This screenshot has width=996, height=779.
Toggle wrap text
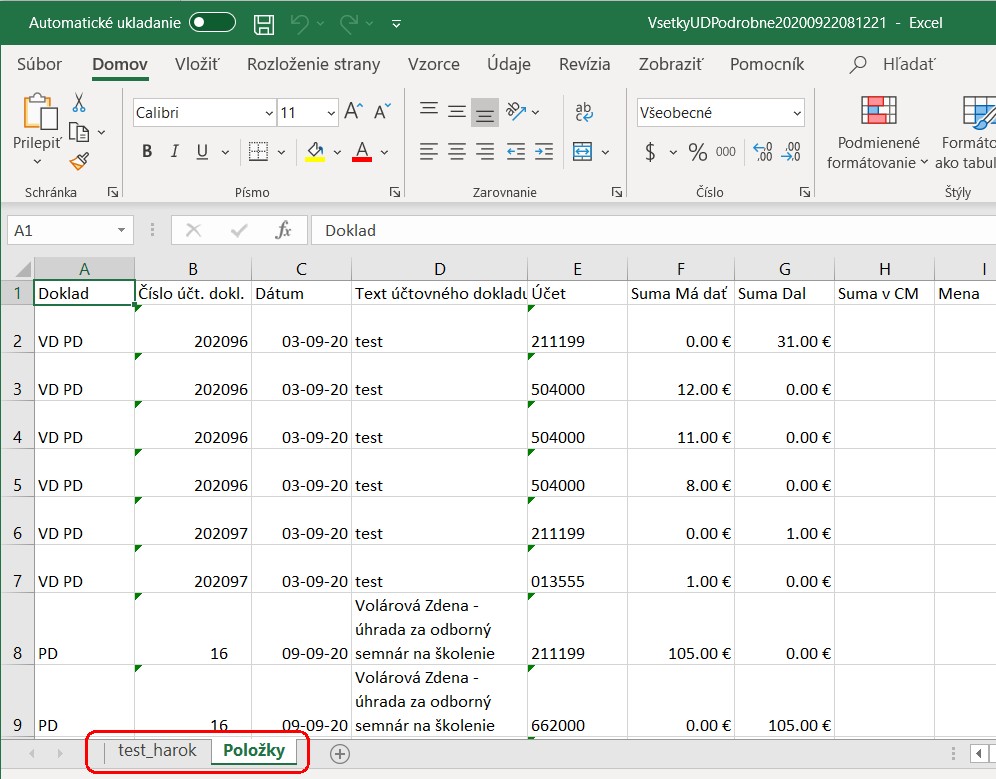tap(584, 112)
